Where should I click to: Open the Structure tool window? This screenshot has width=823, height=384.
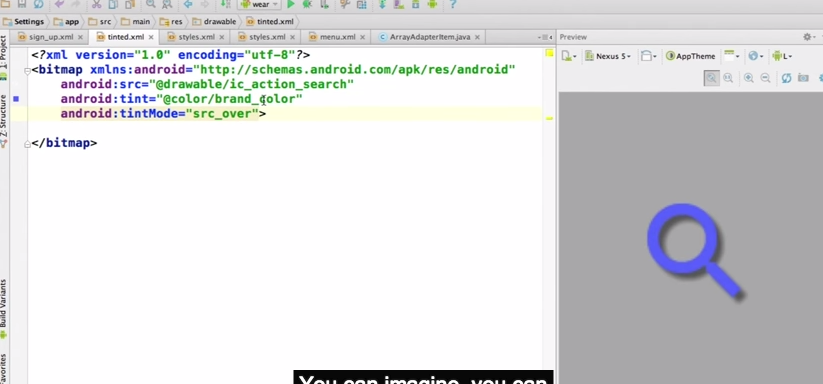pos(4,121)
